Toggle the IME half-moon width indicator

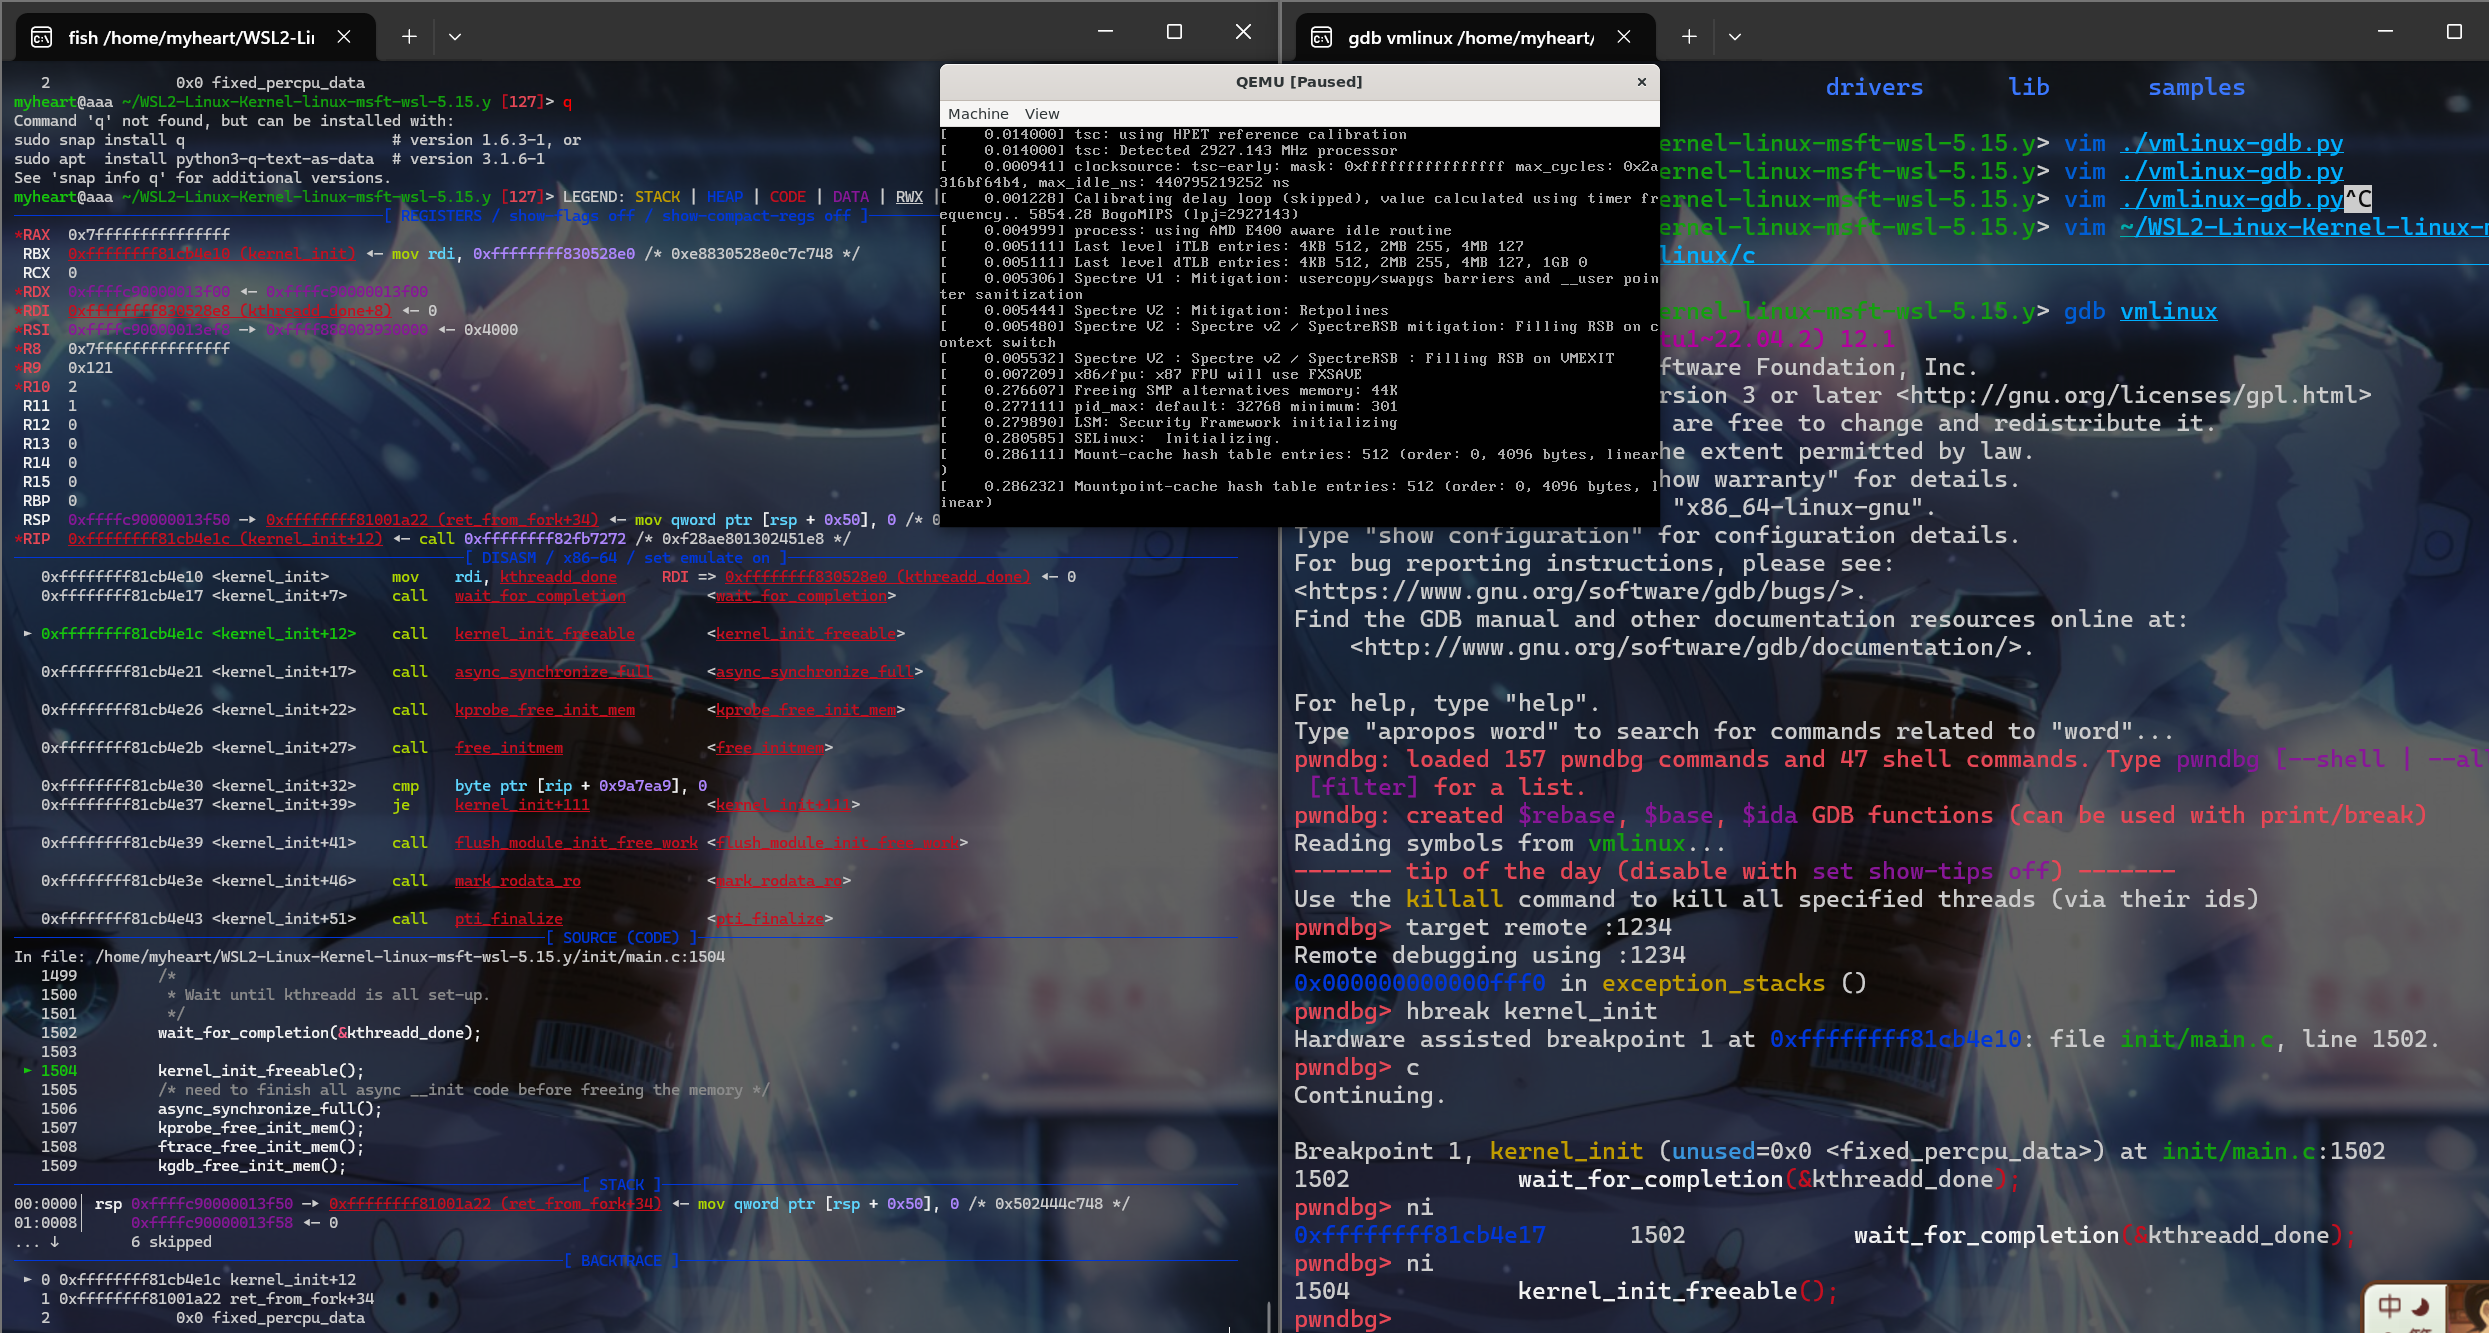[x=2422, y=1306]
